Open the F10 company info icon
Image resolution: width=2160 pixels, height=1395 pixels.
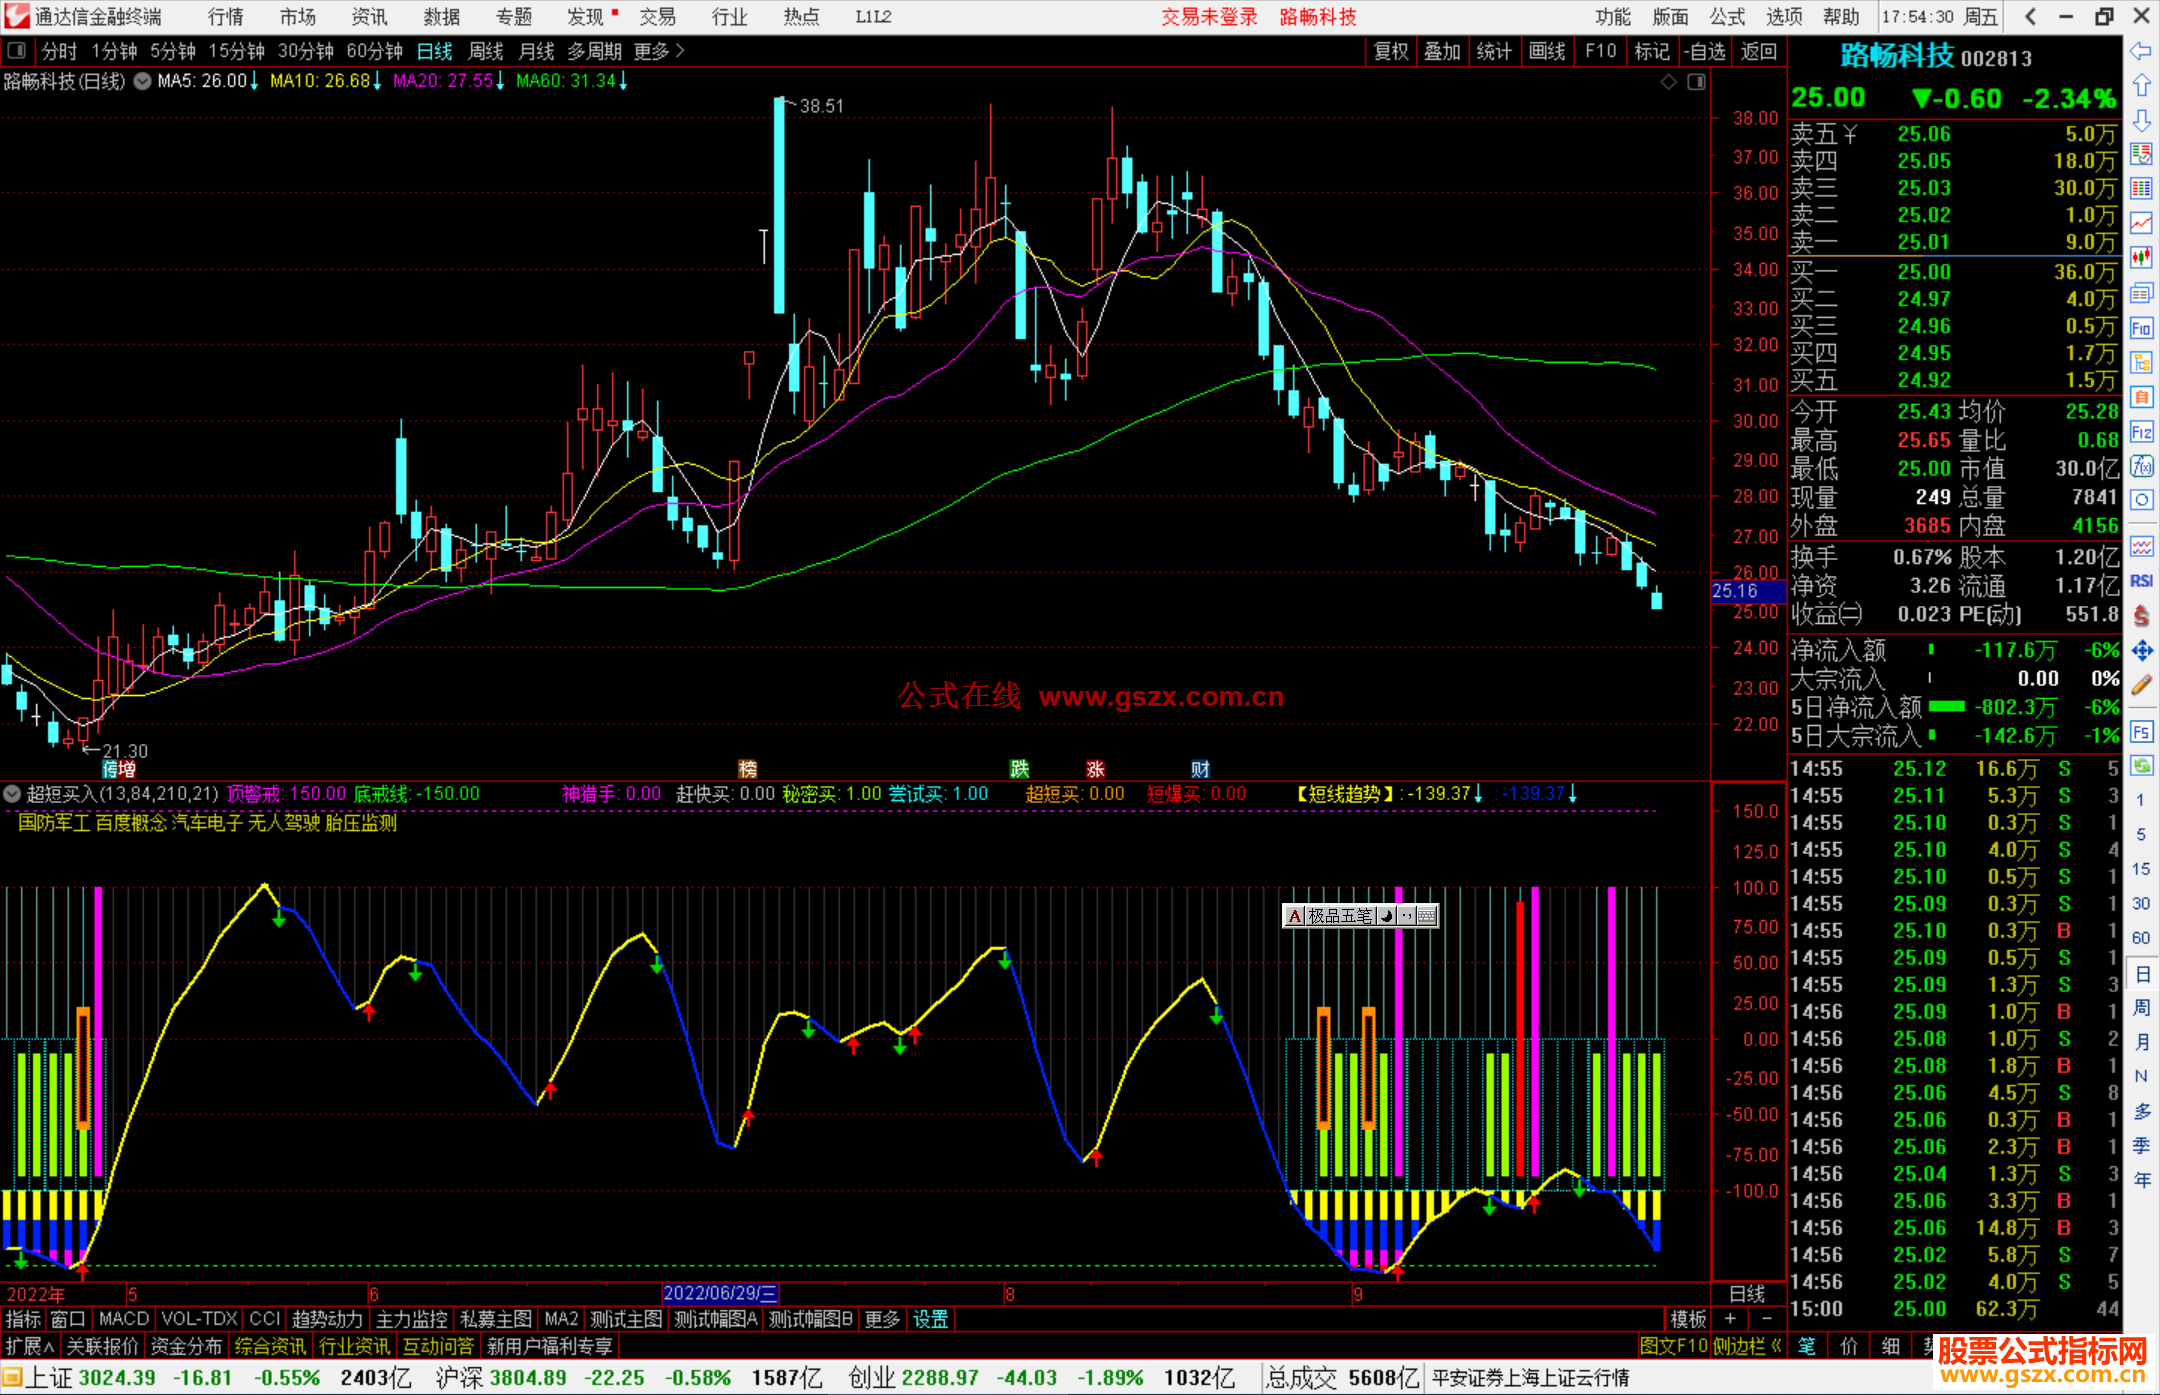2141,328
